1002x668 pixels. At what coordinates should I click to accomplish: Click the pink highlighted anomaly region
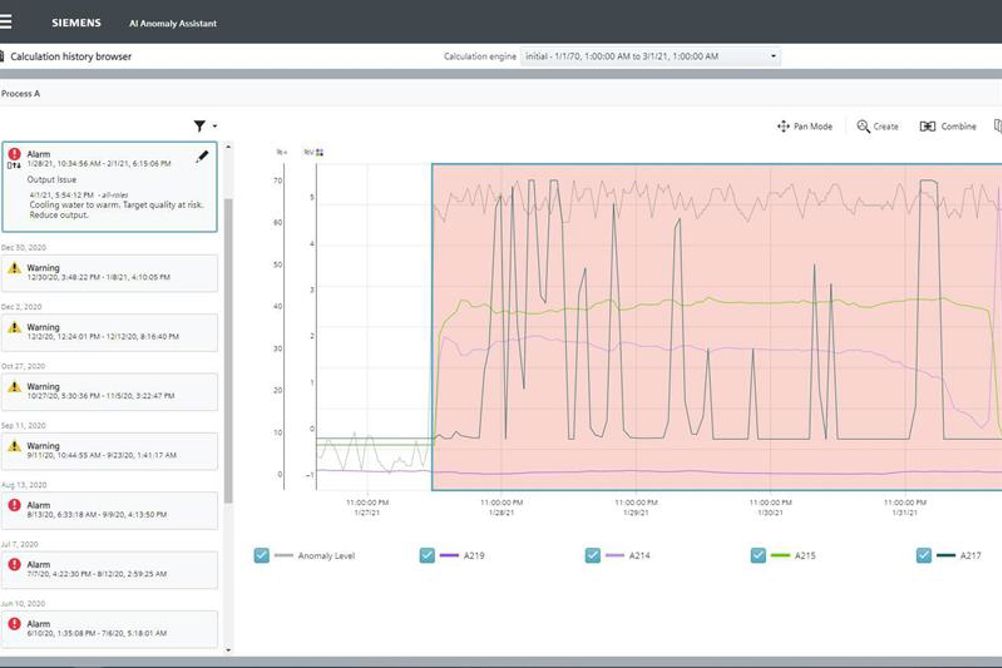click(717, 327)
